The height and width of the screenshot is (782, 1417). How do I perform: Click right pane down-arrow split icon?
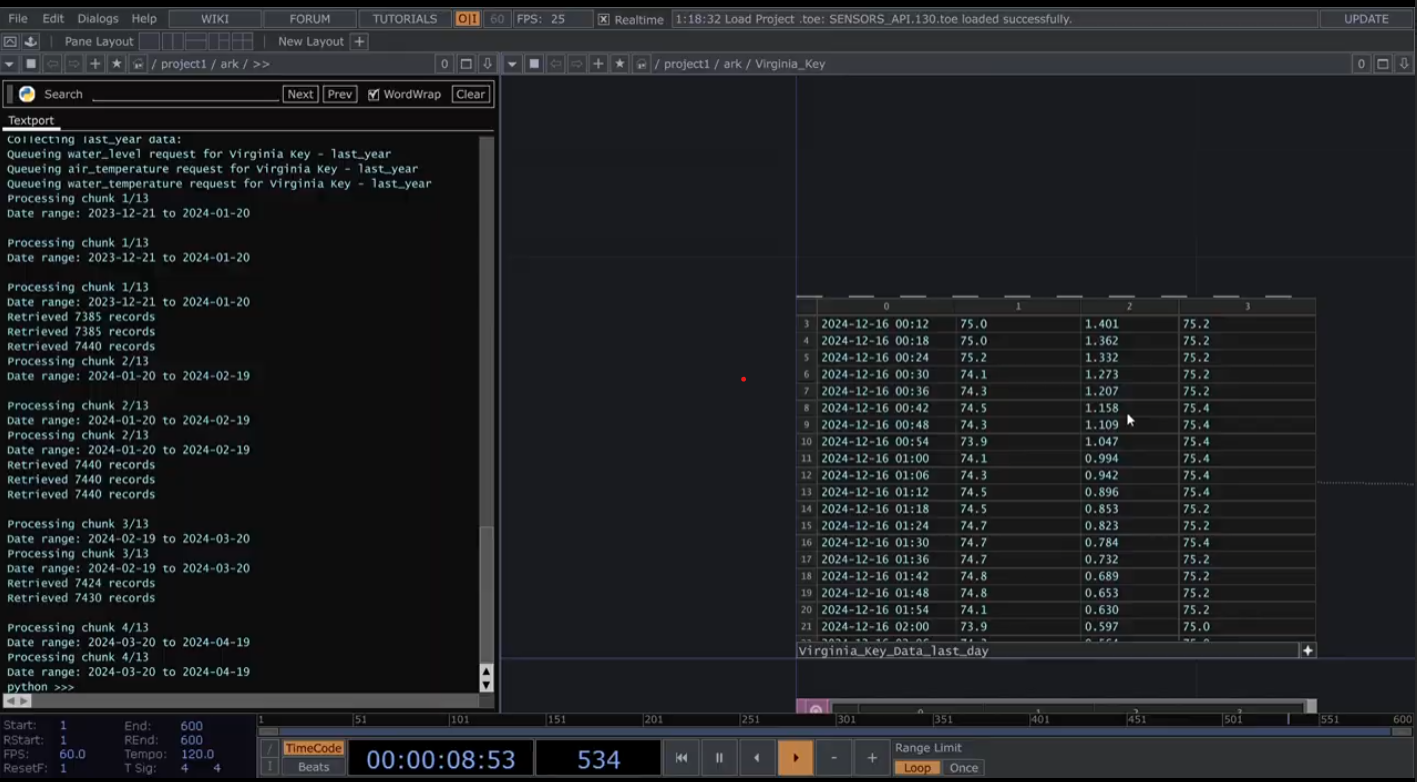click(1405, 64)
